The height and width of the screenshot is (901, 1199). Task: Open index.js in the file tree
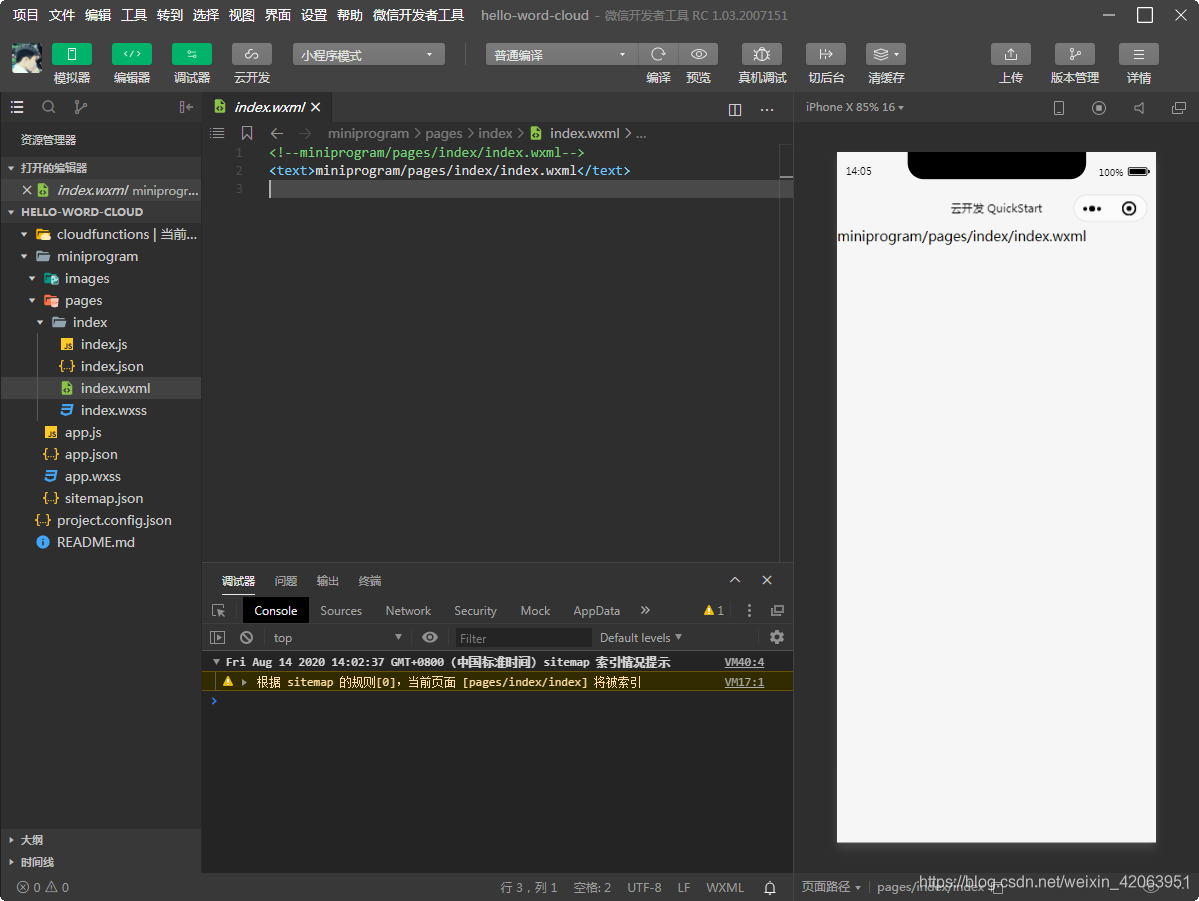coord(103,344)
